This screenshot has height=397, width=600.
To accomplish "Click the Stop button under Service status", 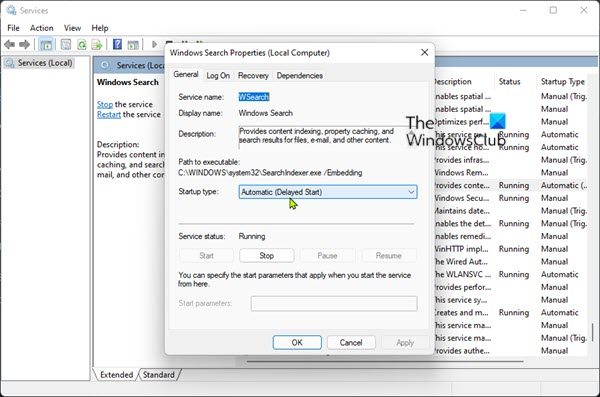I will point(267,255).
